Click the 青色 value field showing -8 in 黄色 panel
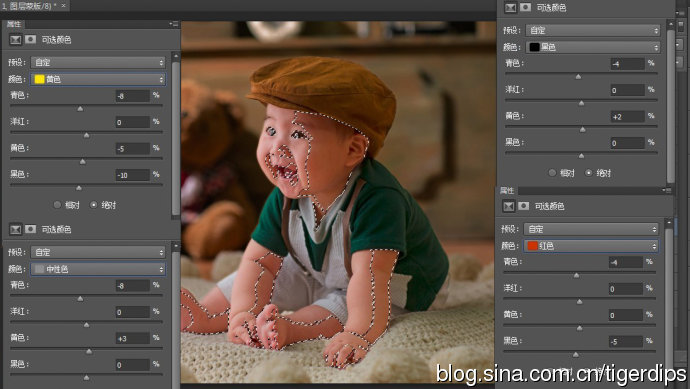Screen dimensions: 690x389 [132, 96]
